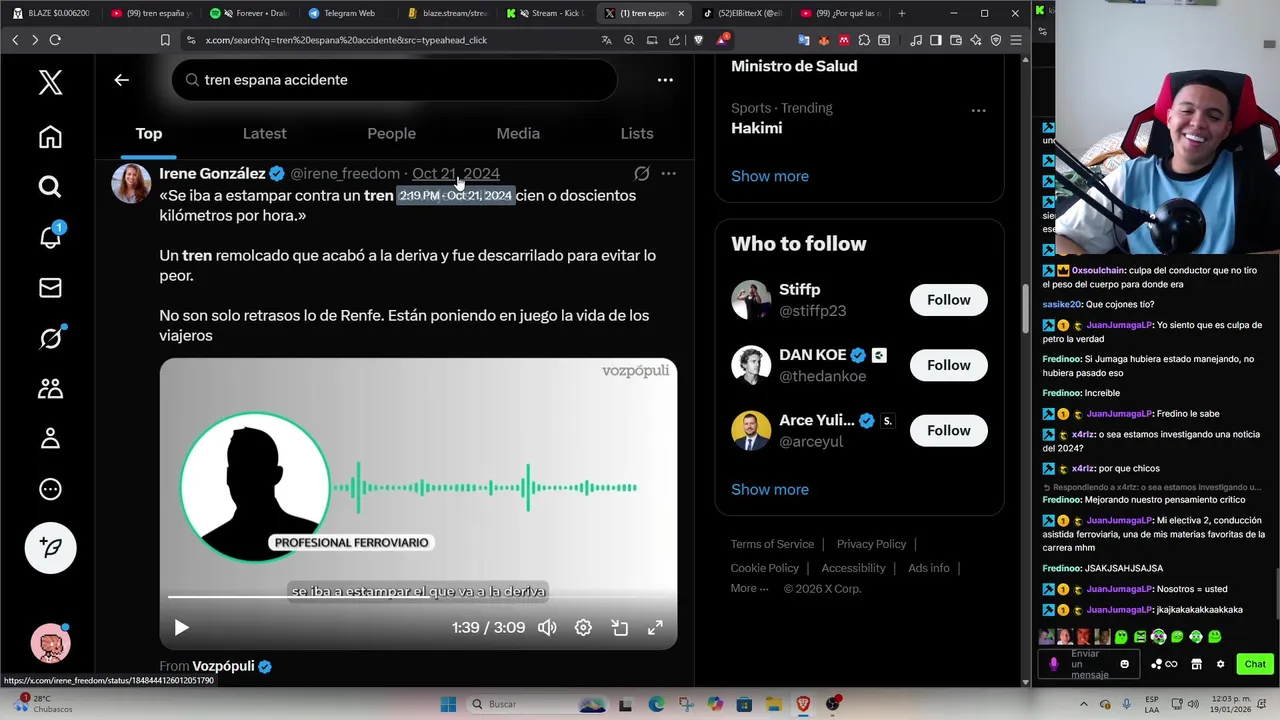This screenshot has width=1280, height=720.
Task: Open Grok icon in X sidebar
Action: coord(50,338)
